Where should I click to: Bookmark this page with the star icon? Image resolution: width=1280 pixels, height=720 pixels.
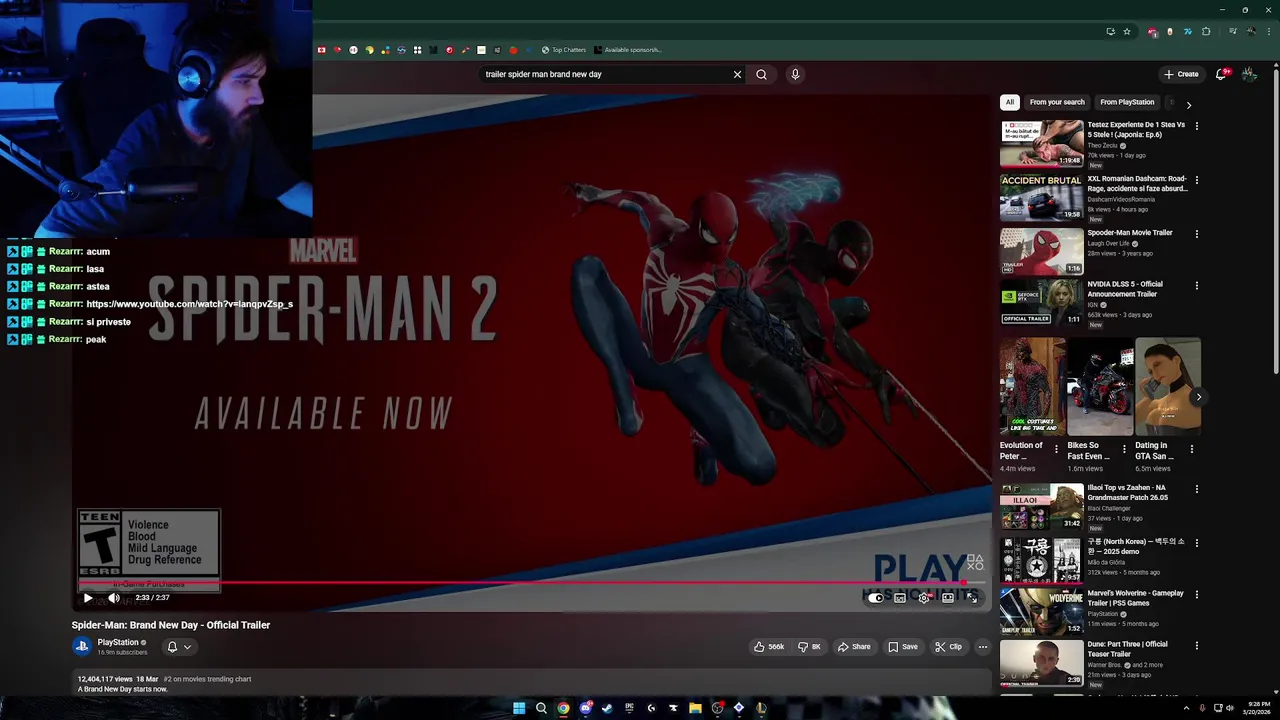[x=1127, y=32]
